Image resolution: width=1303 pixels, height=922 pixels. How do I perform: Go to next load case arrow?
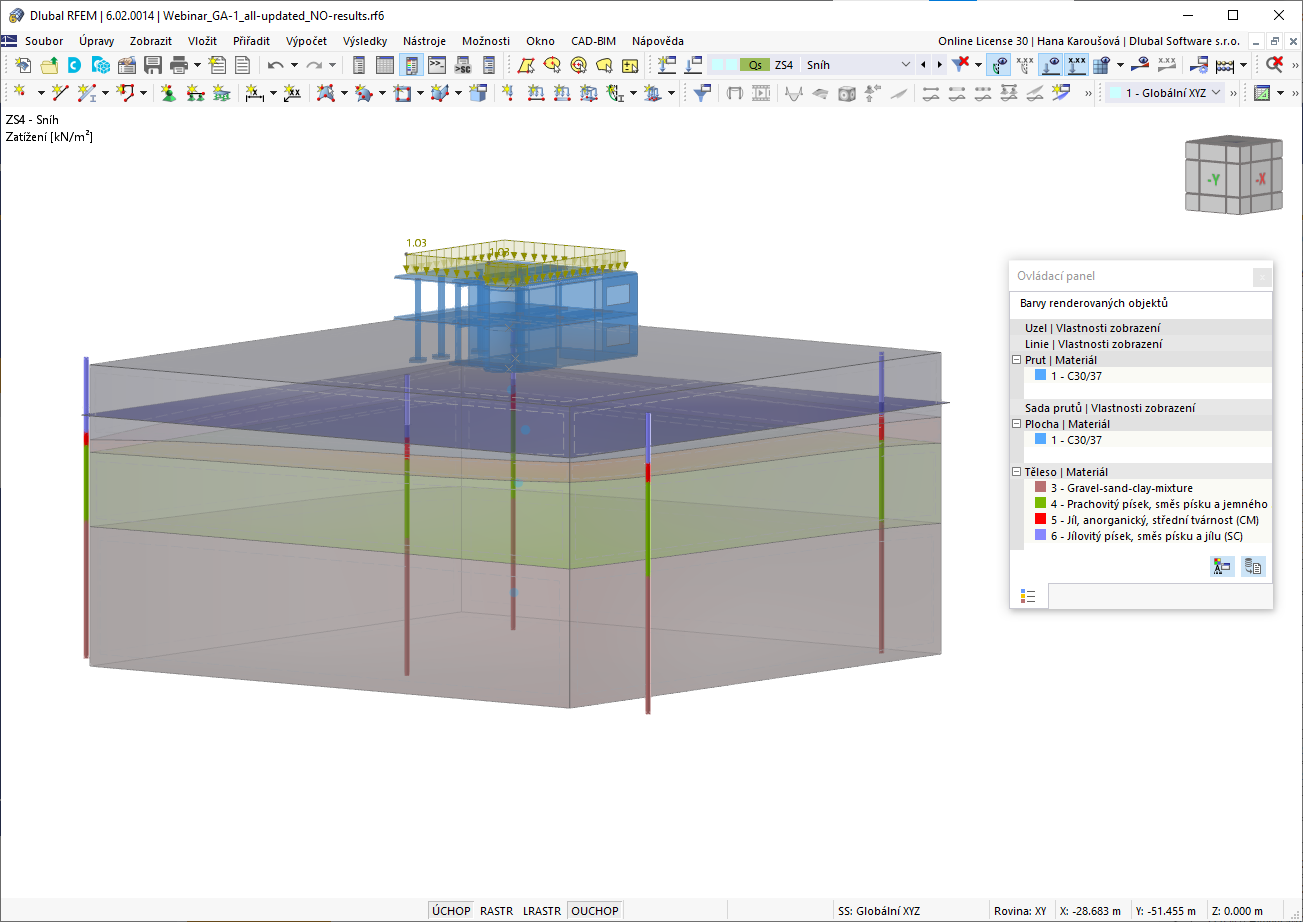[939, 65]
